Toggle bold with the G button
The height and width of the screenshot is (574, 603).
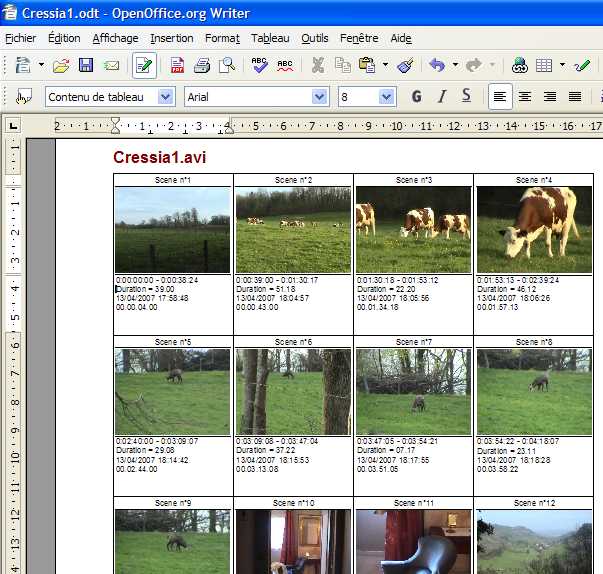tap(416, 96)
